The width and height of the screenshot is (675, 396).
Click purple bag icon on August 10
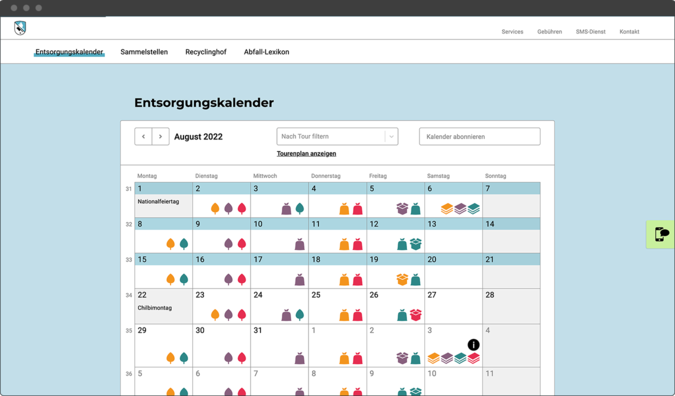300,244
